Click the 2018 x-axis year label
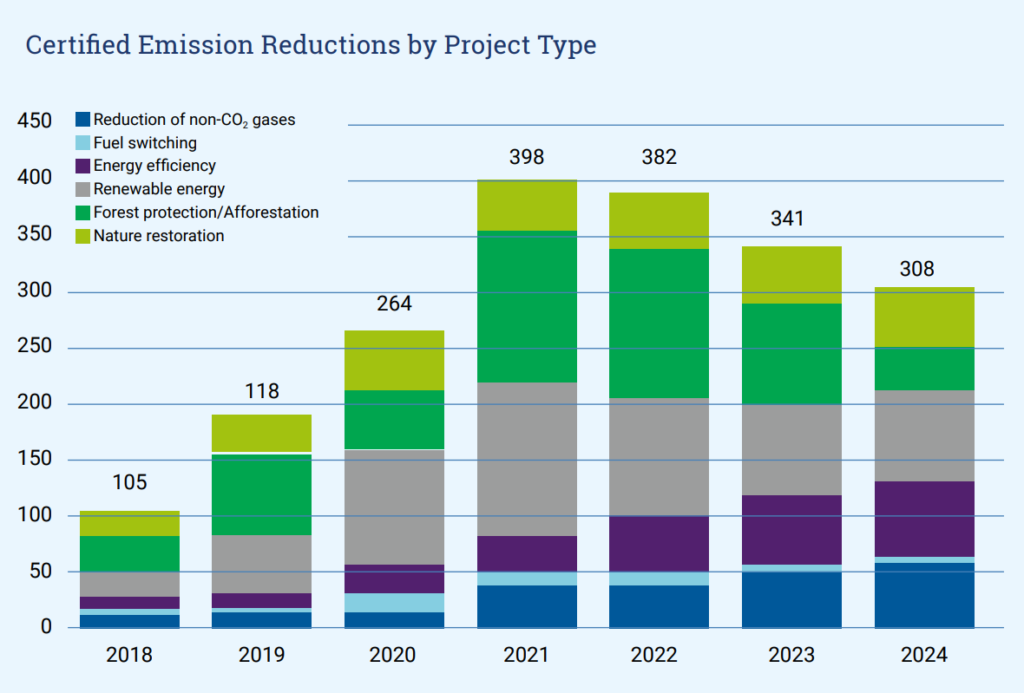This screenshot has height=693, width=1024. pos(129,656)
